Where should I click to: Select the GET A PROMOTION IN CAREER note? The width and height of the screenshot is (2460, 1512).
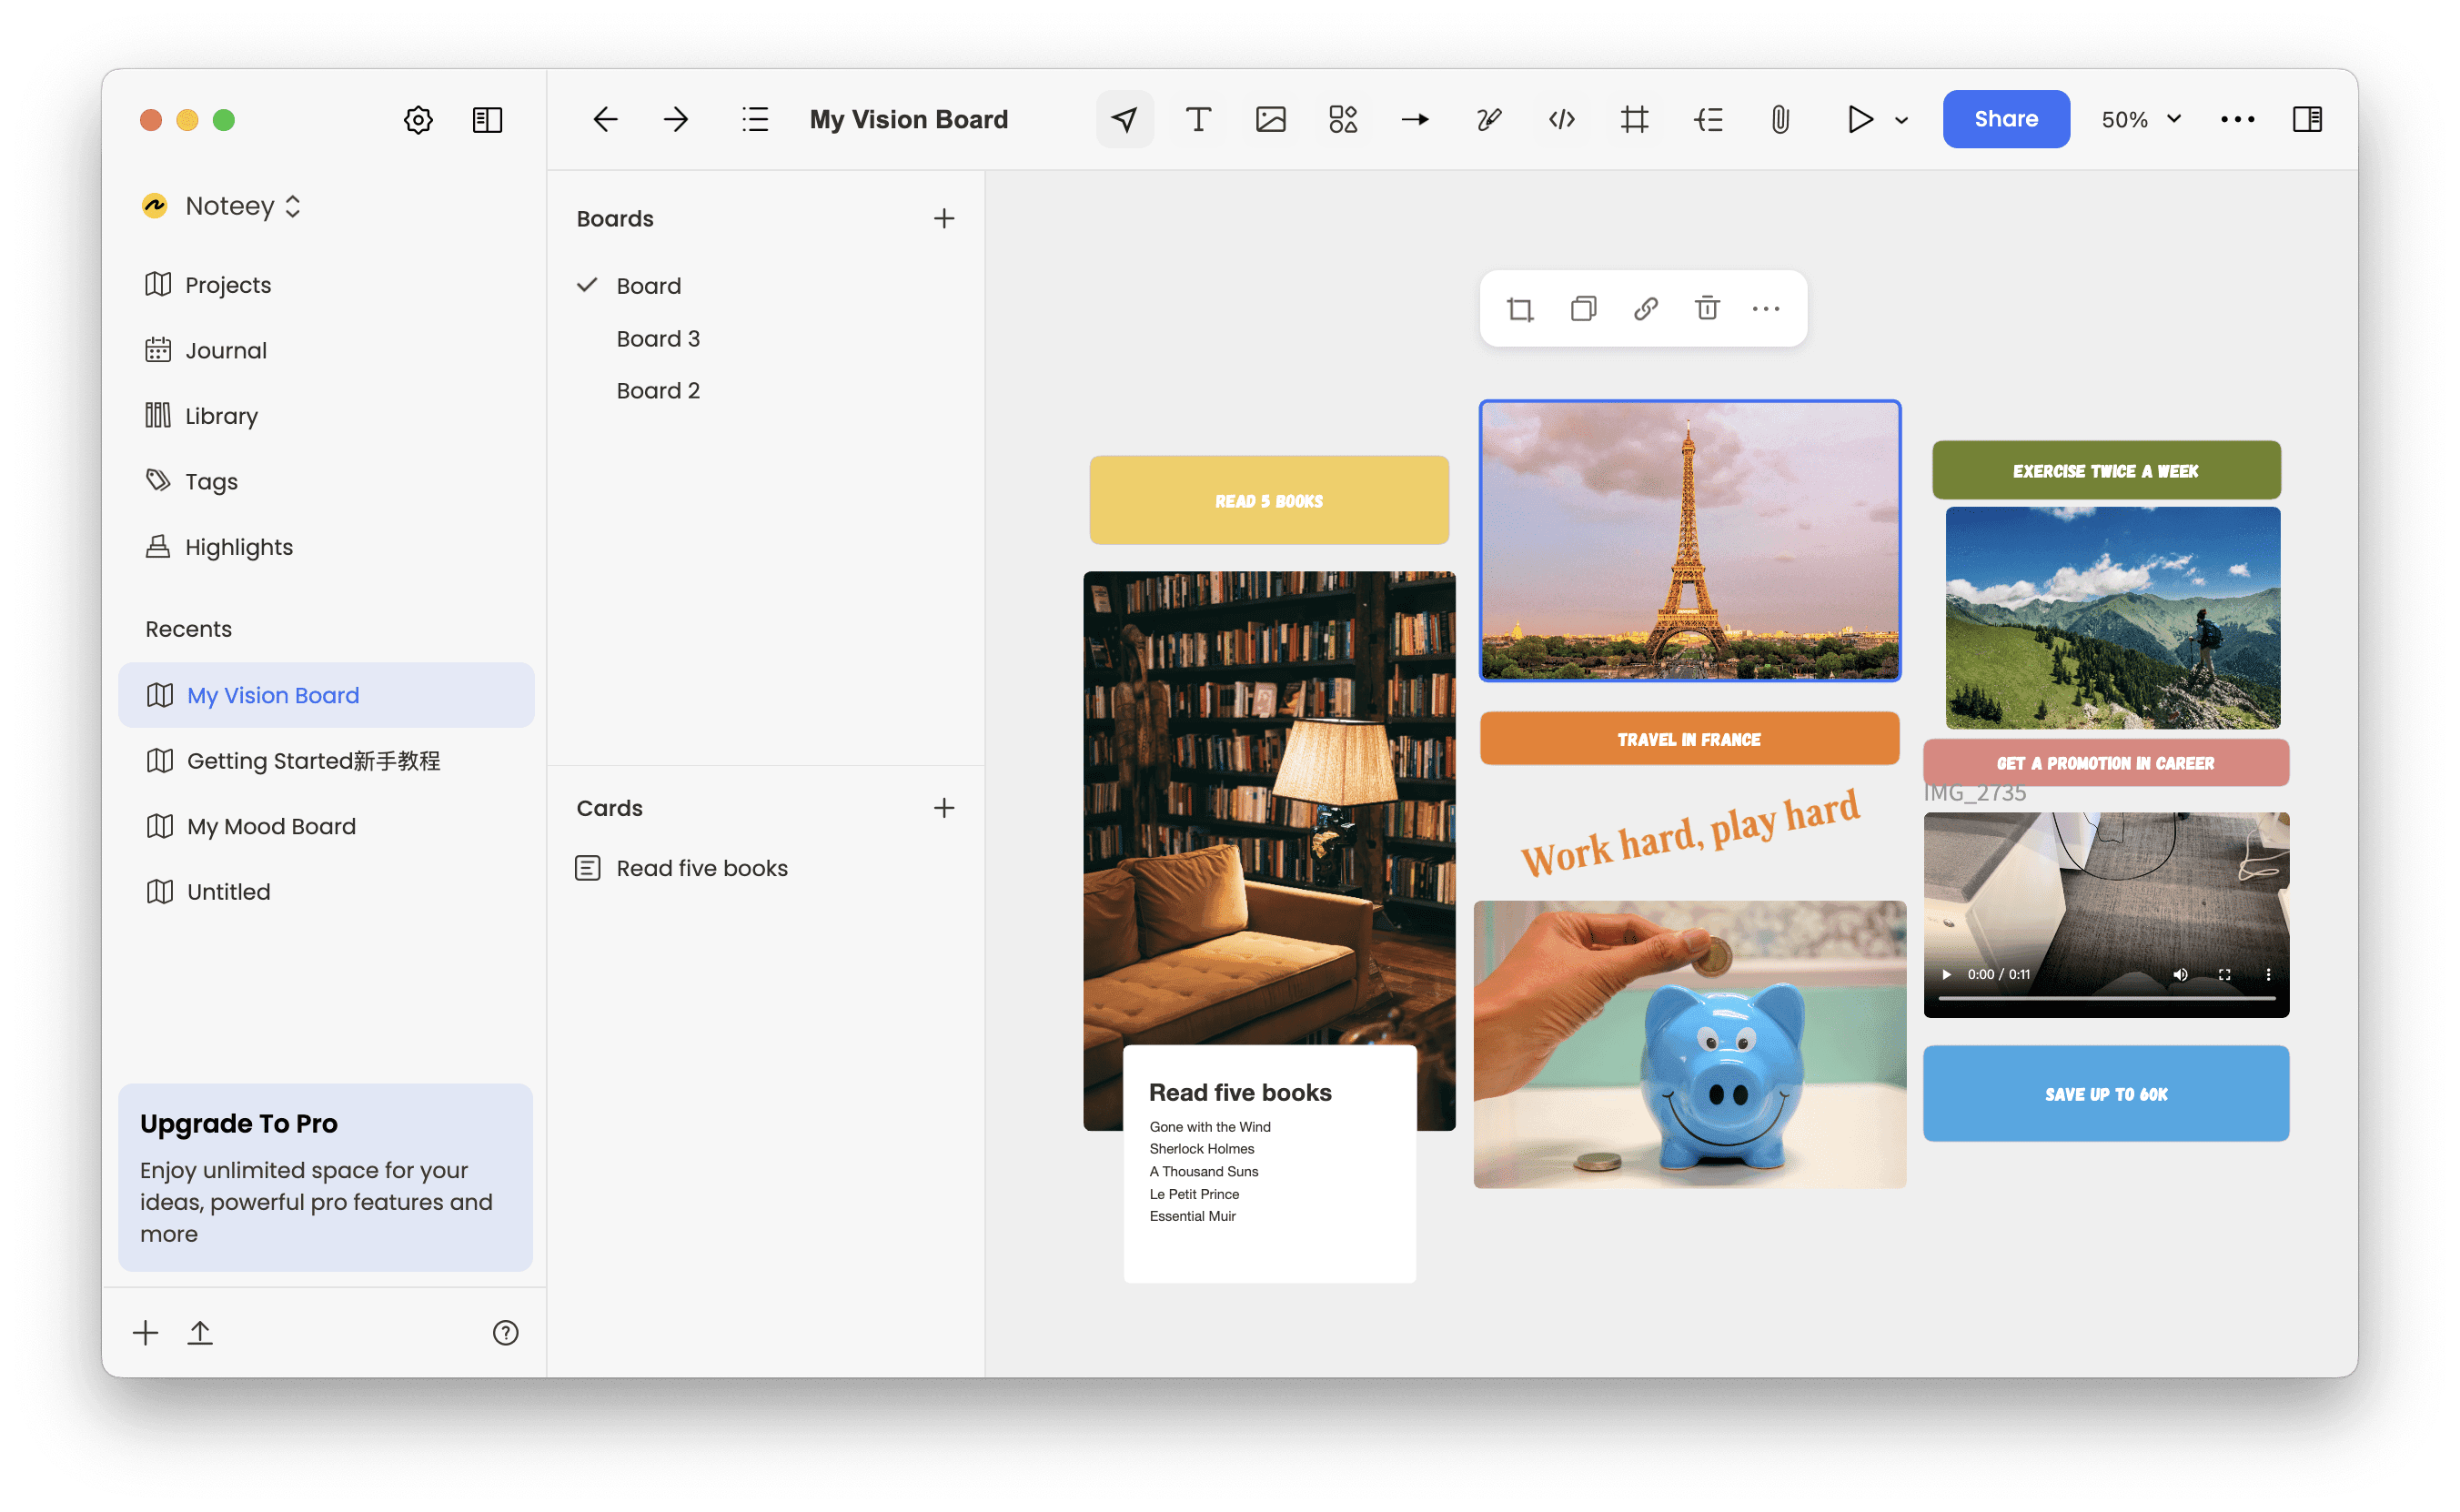point(2106,763)
